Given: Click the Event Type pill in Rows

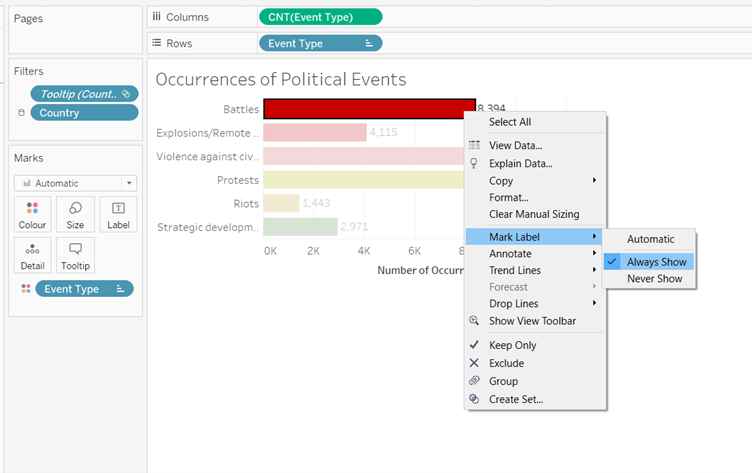Looking at the screenshot, I should coord(320,43).
